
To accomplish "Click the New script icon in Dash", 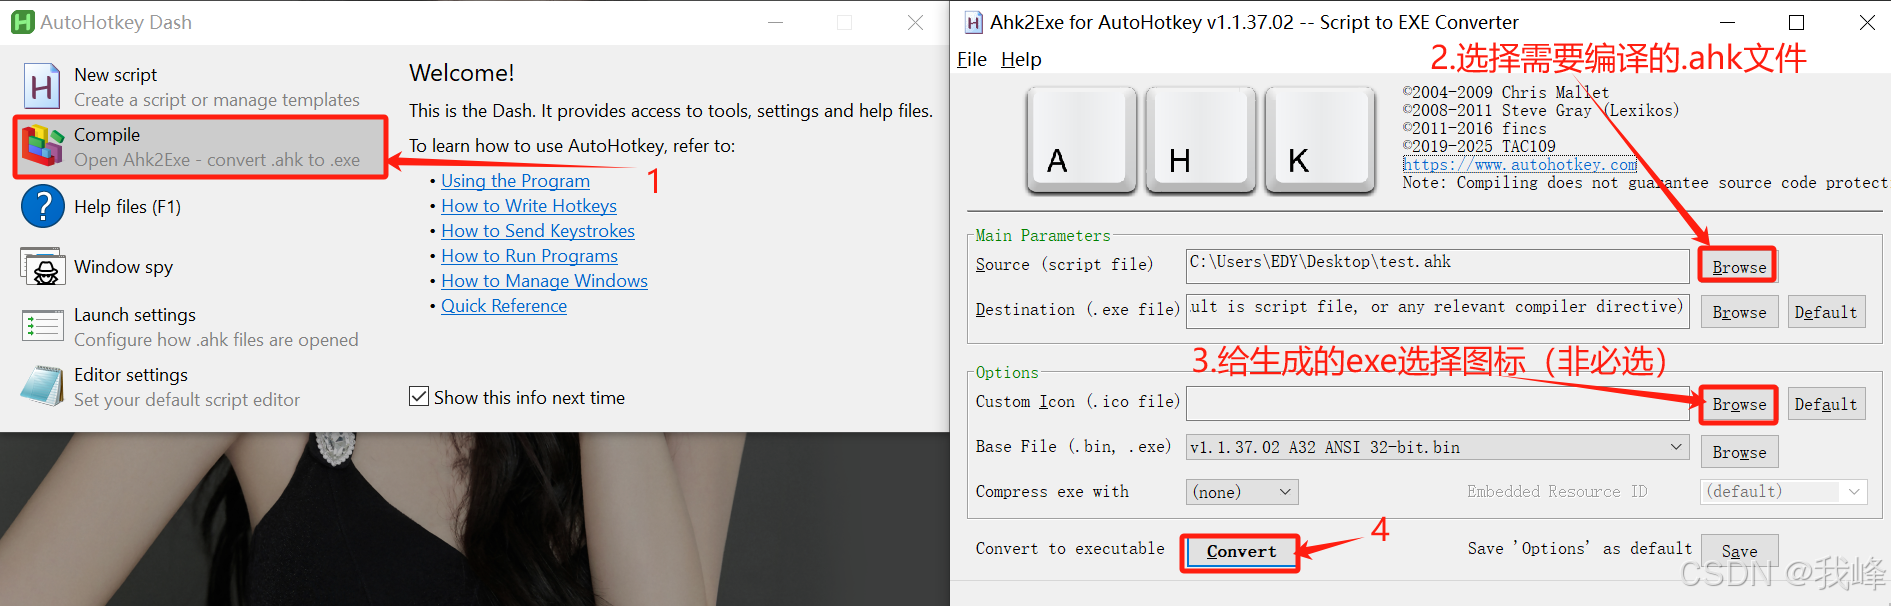I will (42, 86).
